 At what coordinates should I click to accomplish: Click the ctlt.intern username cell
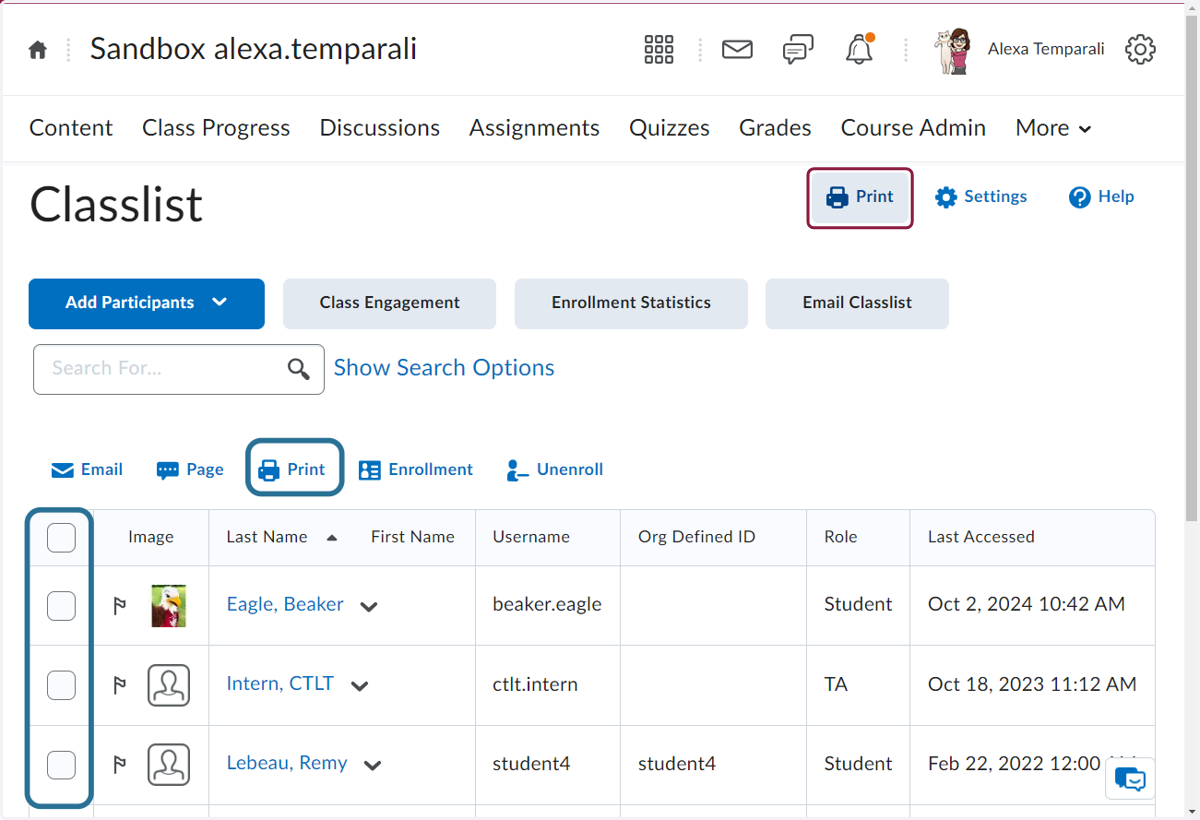(x=535, y=685)
